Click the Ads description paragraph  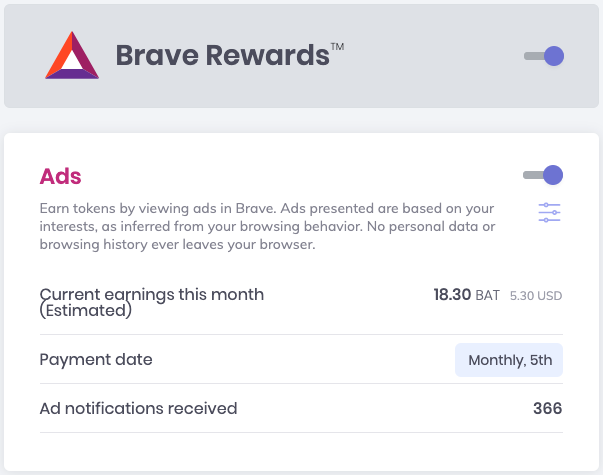point(267,227)
